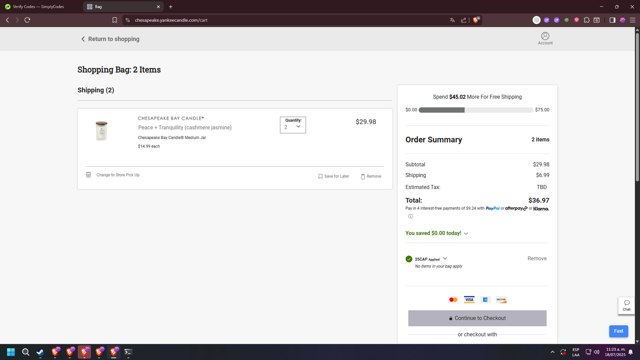
Task: Open the green extension icon in toolbar
Action: (x=567, y=20)
